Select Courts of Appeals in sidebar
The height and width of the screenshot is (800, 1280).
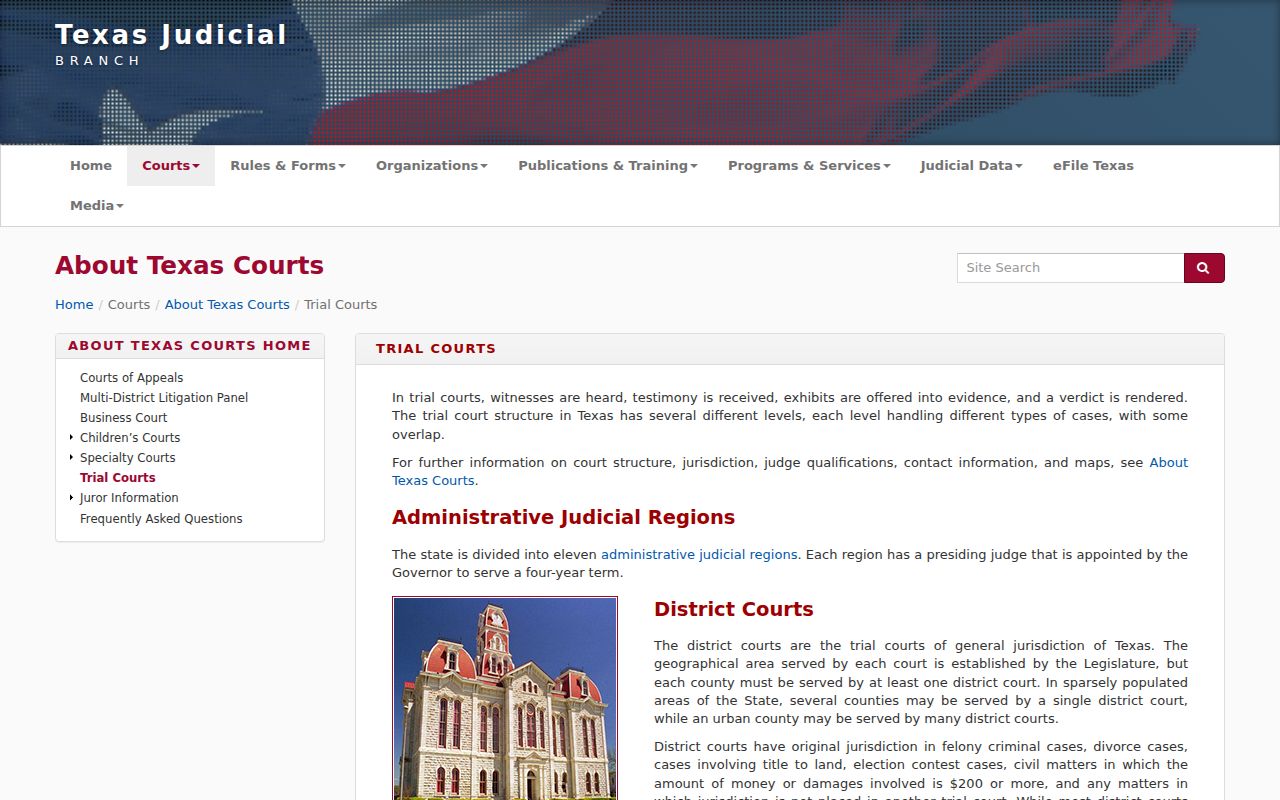[x=132, y=378]
